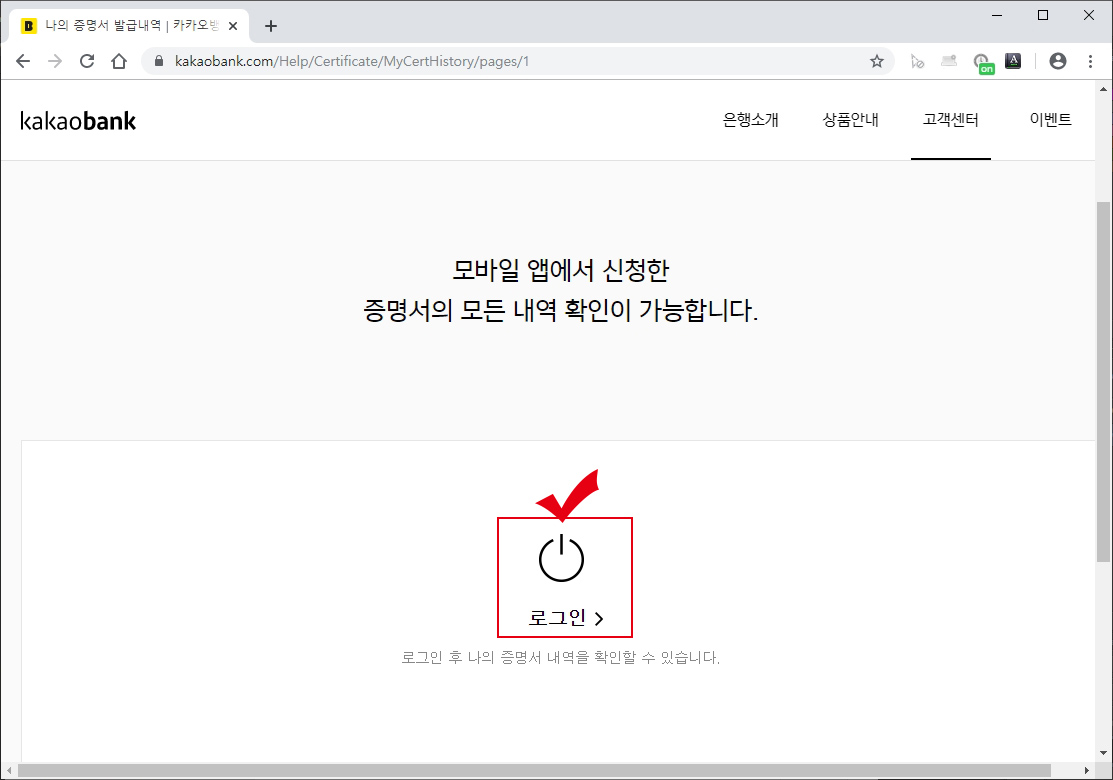This screenshot has height=780, width=1113.
Task: Click the back navigation arrow
Action: tap(22, 60)
